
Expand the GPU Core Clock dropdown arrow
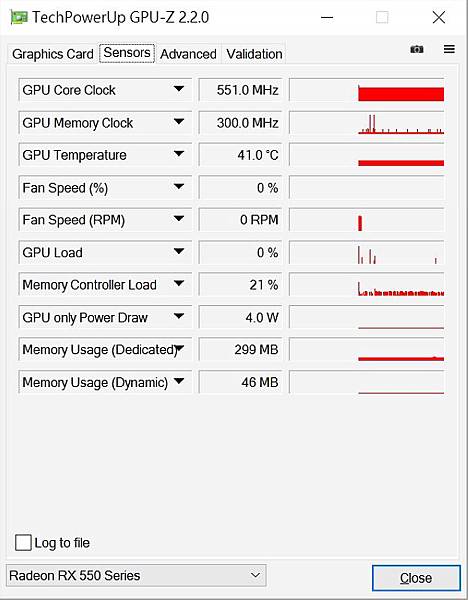pyautogui.click(x=179, y=90)
